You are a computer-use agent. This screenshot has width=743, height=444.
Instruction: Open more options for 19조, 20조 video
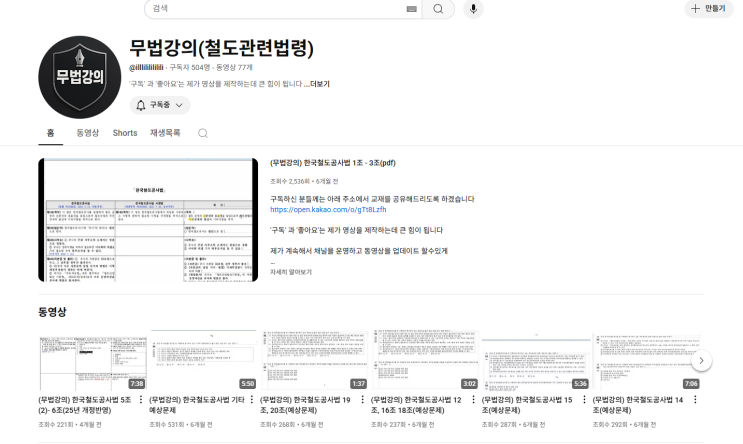(x=362, y=400)
